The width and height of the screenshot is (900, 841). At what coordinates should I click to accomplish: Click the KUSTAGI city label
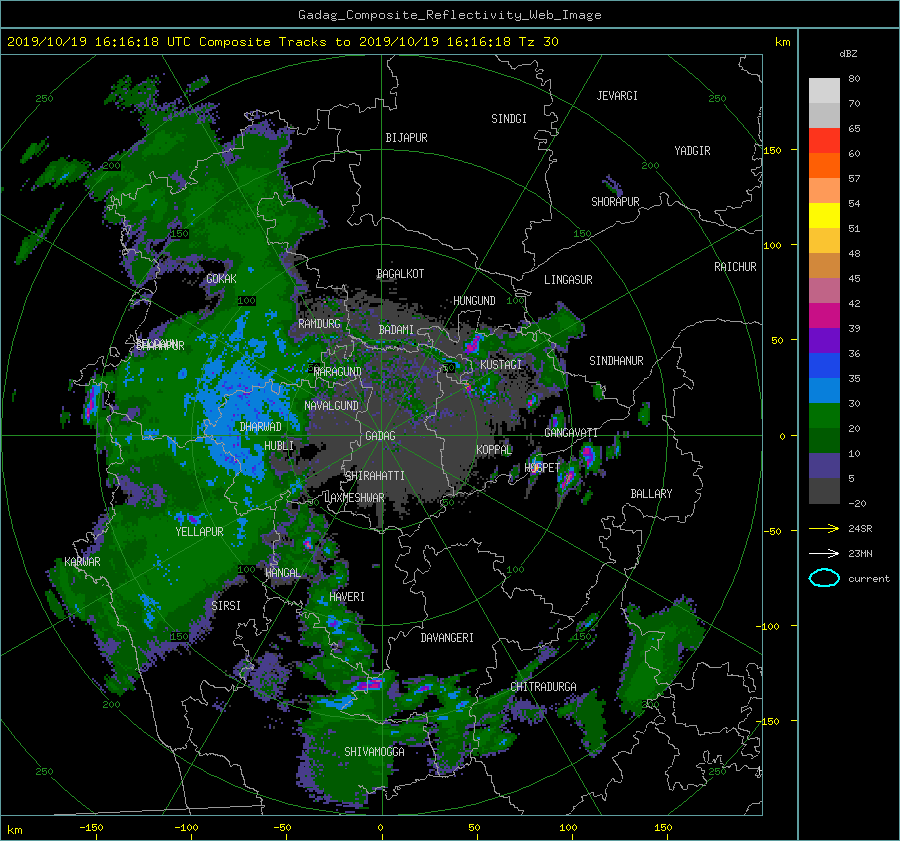(501, 365)
